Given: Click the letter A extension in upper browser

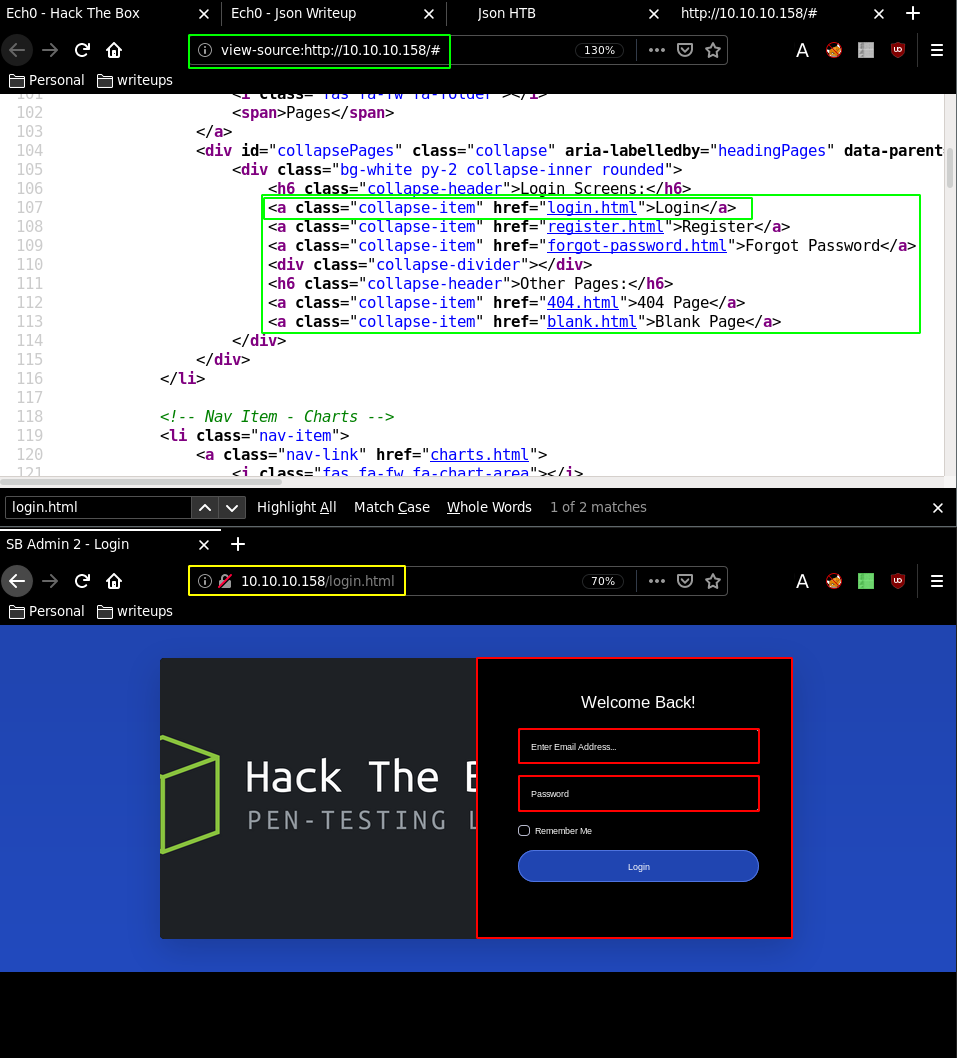Looking at the screenshot, I should pos(802,50).
